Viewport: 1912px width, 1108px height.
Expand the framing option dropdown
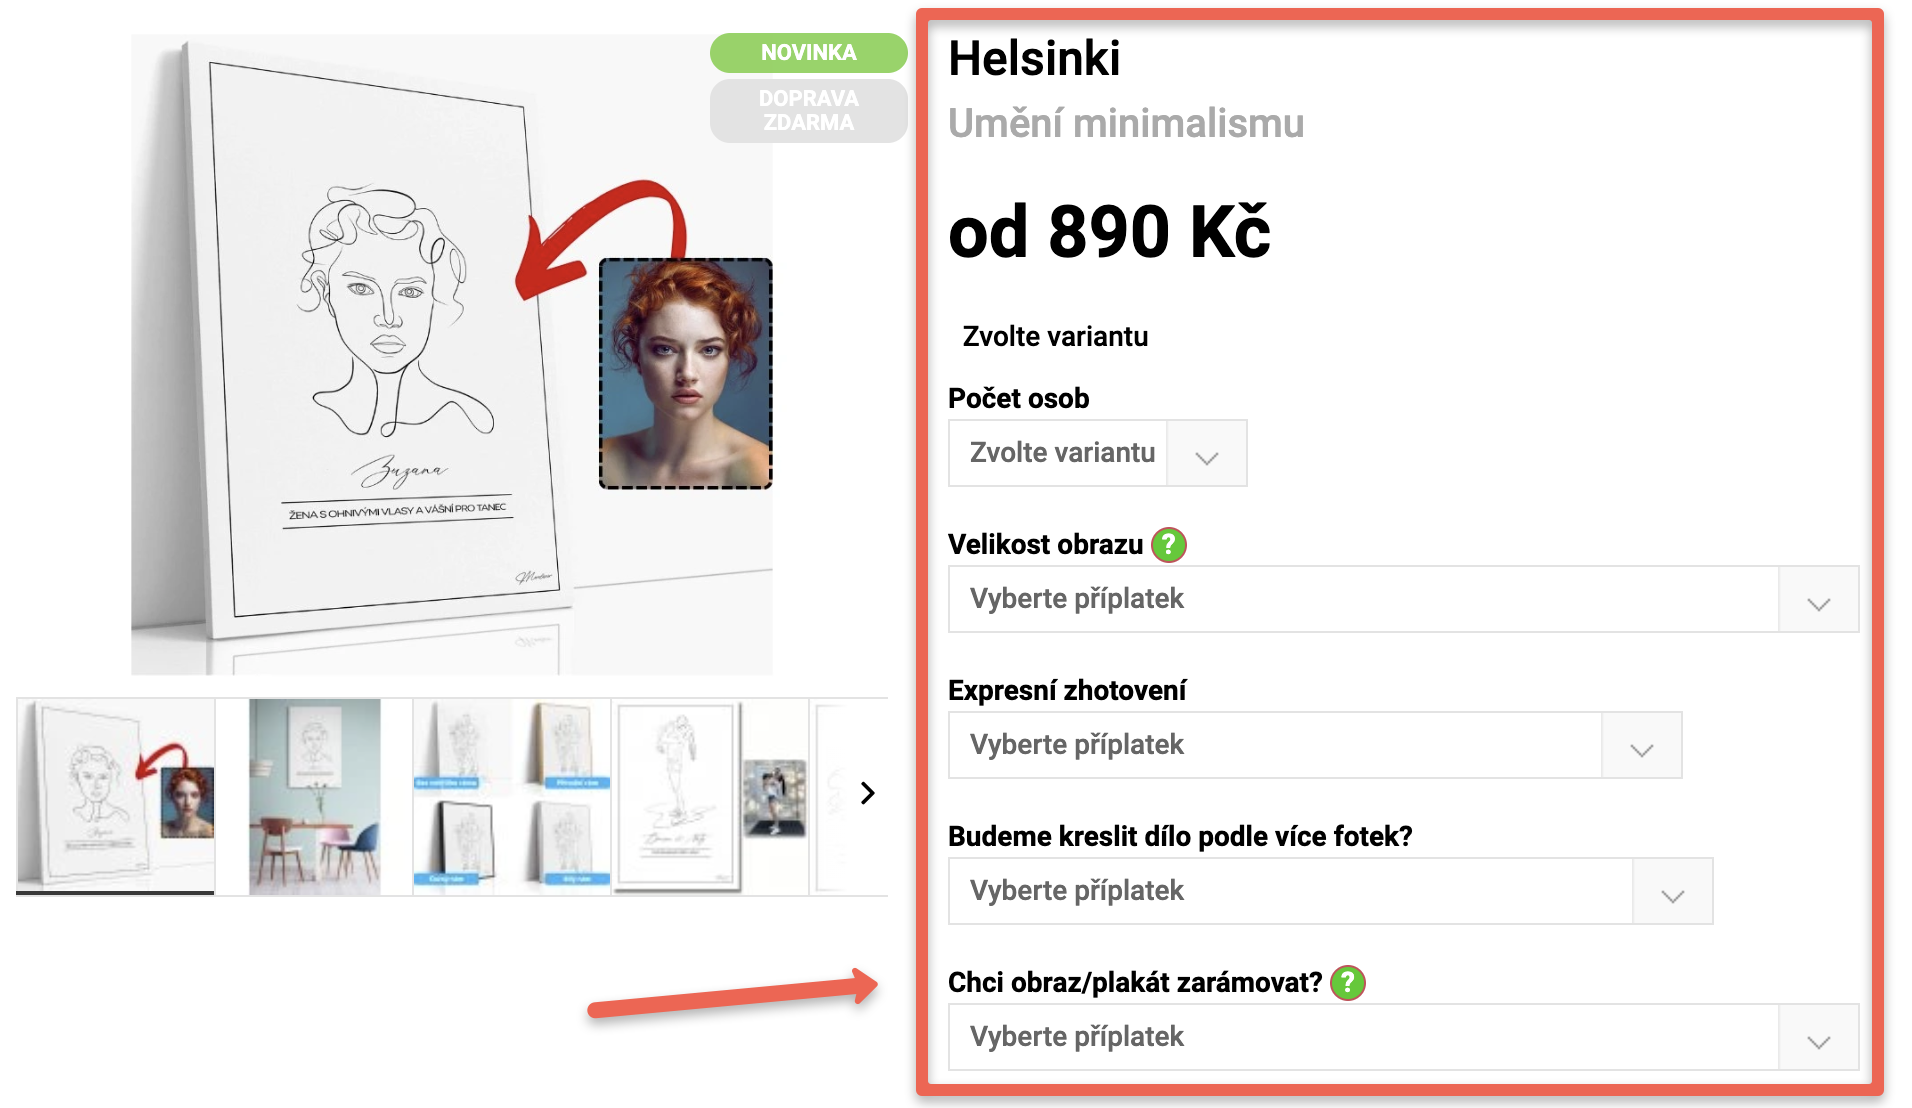tap(1403, 1037)
